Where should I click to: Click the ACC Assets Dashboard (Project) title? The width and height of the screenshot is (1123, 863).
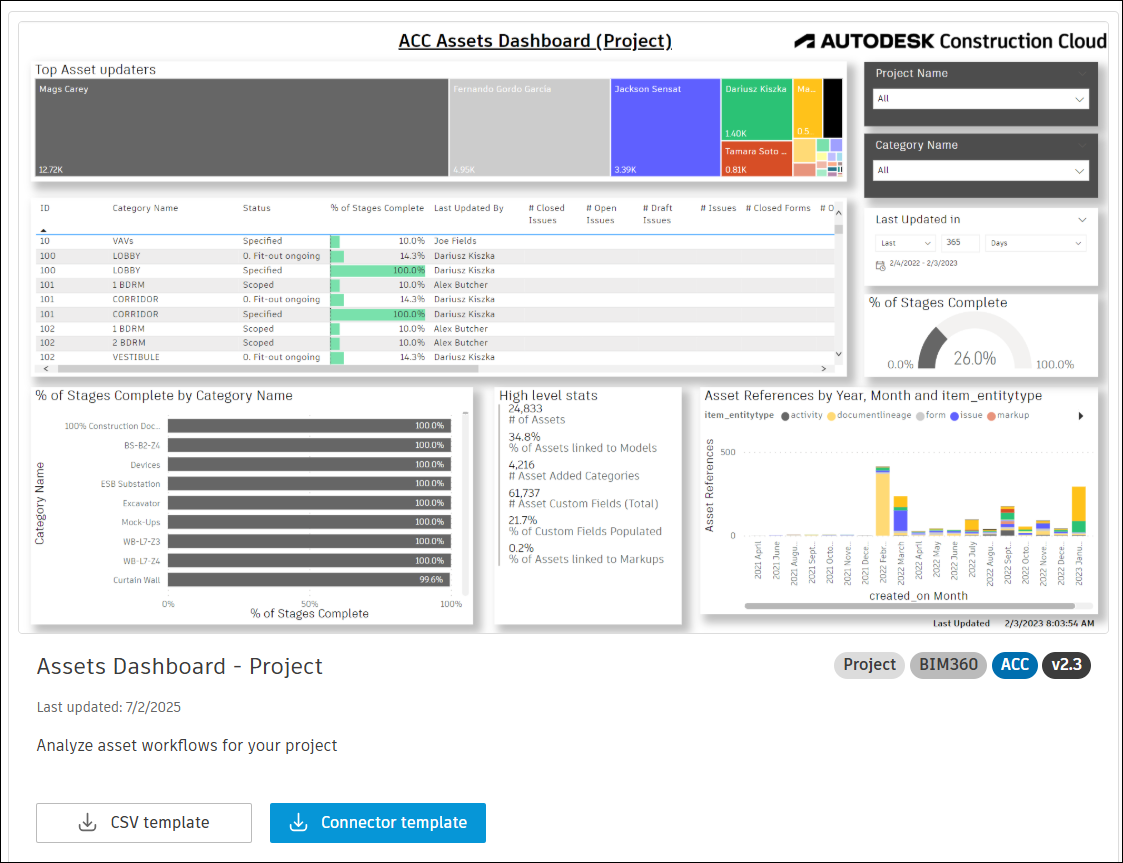535,41
